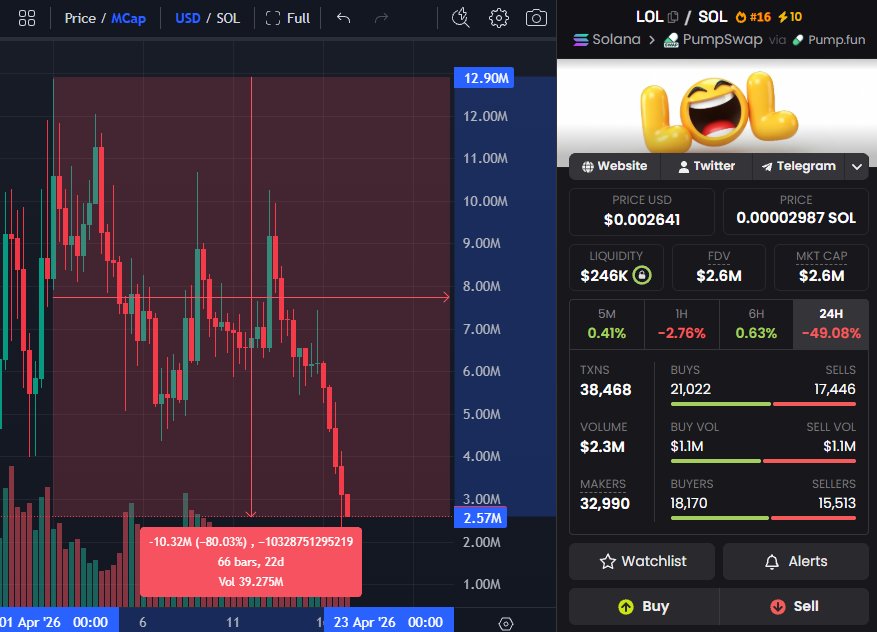Click the buy vol versus sell vol bar
This screenshot has width=877, height=632.
pos(763,461)
